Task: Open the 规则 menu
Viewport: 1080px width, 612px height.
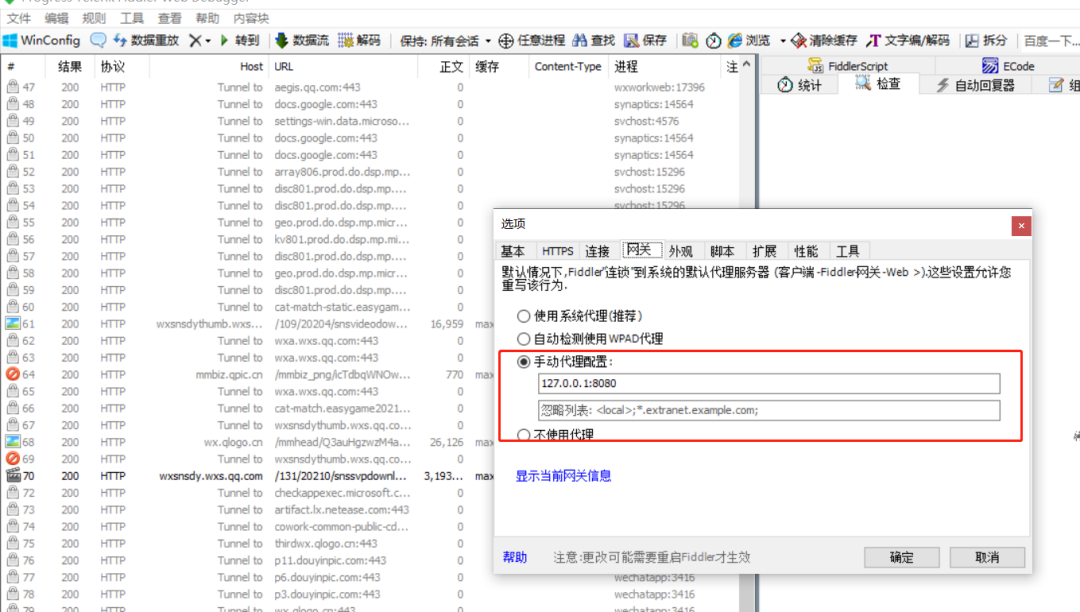Action: [x=94, y=18]
